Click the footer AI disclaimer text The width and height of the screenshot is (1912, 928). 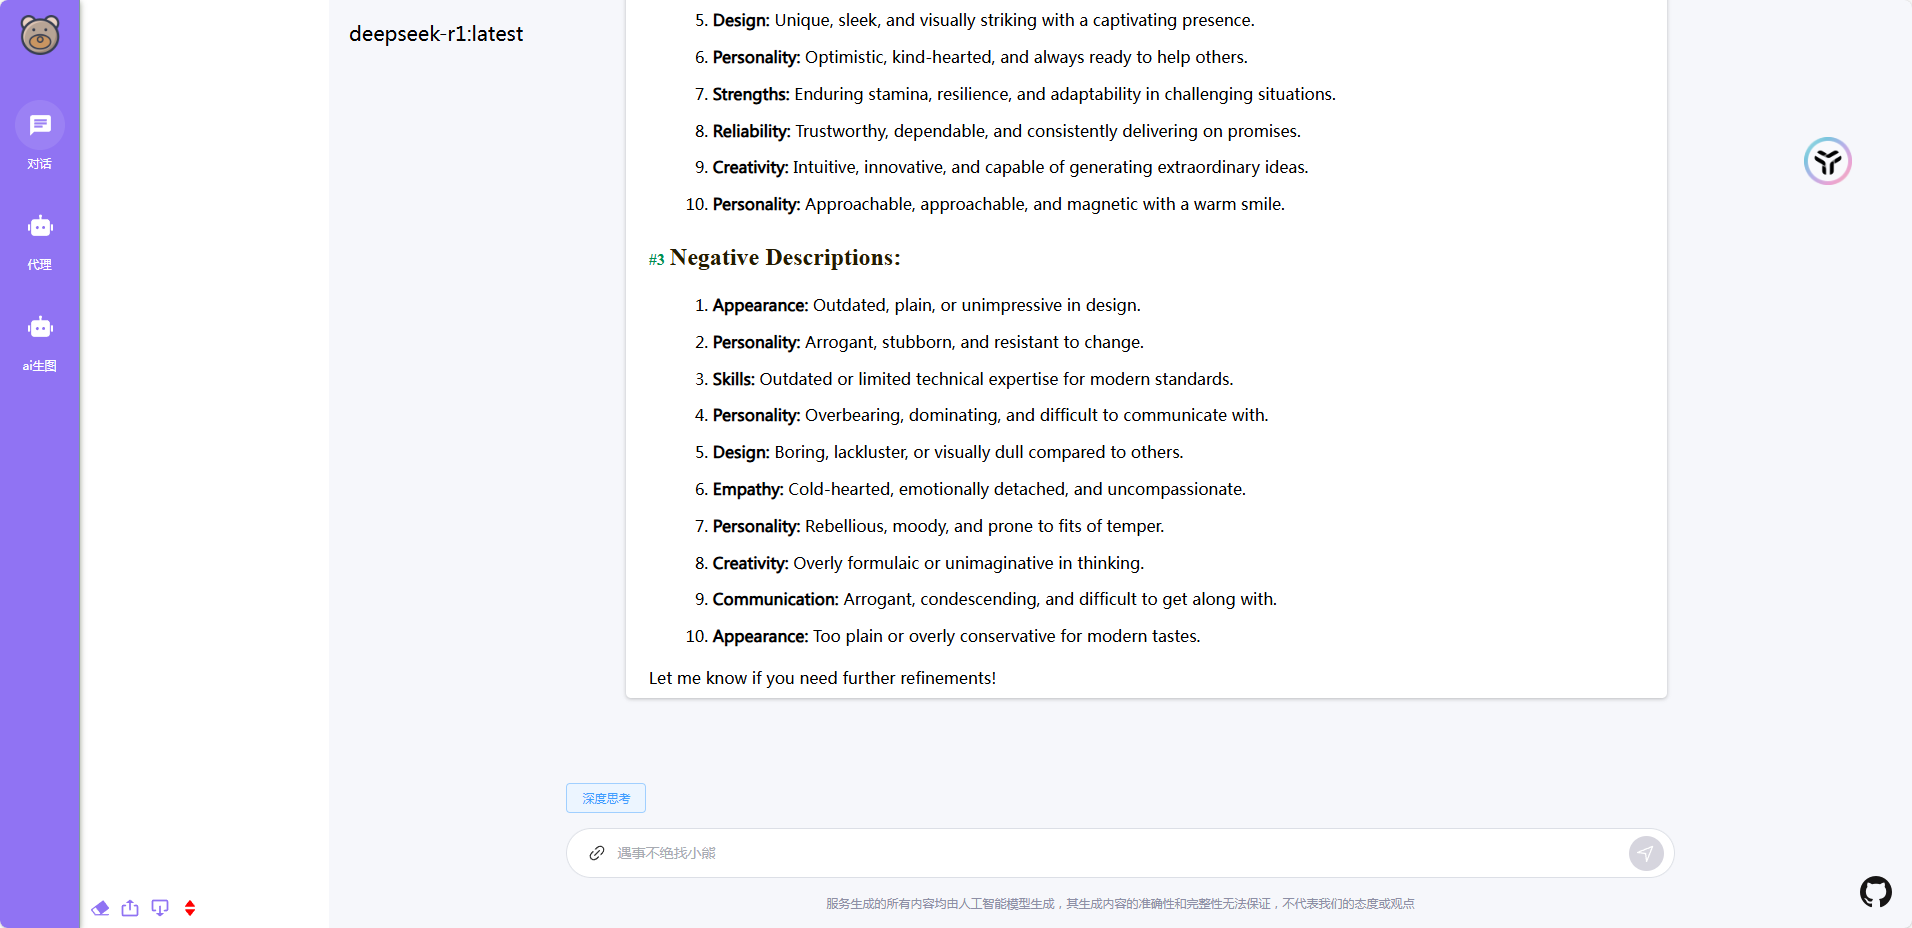tap(1120, 904)
